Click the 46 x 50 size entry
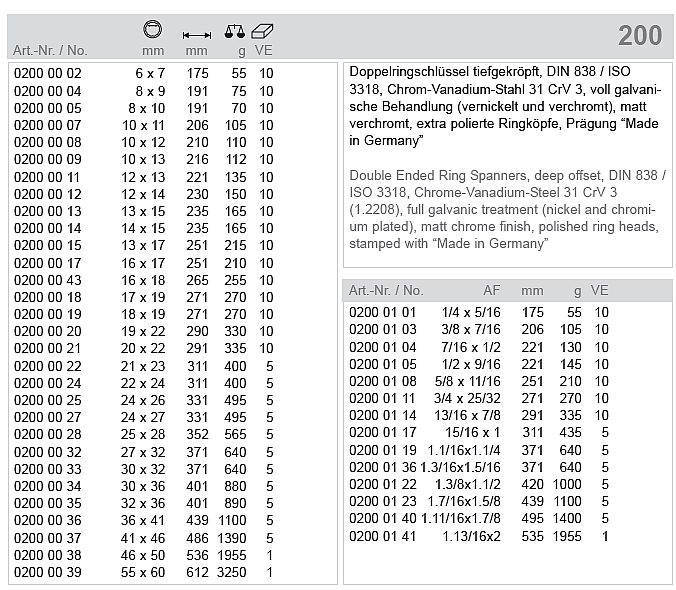 tap(143, 555)
